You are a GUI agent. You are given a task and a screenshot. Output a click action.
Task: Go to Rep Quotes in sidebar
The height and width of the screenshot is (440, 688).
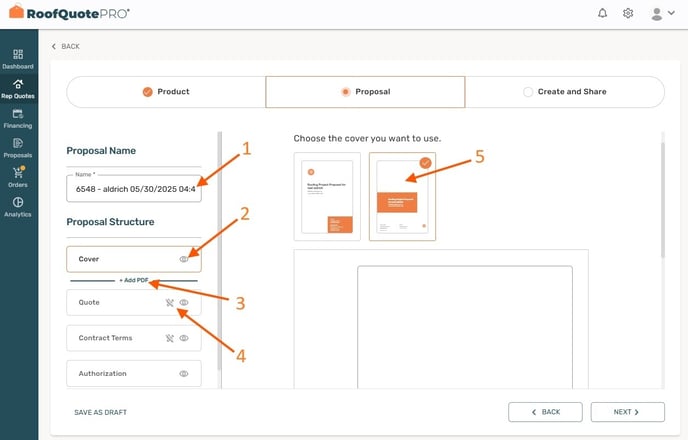[x=18, y=89]
